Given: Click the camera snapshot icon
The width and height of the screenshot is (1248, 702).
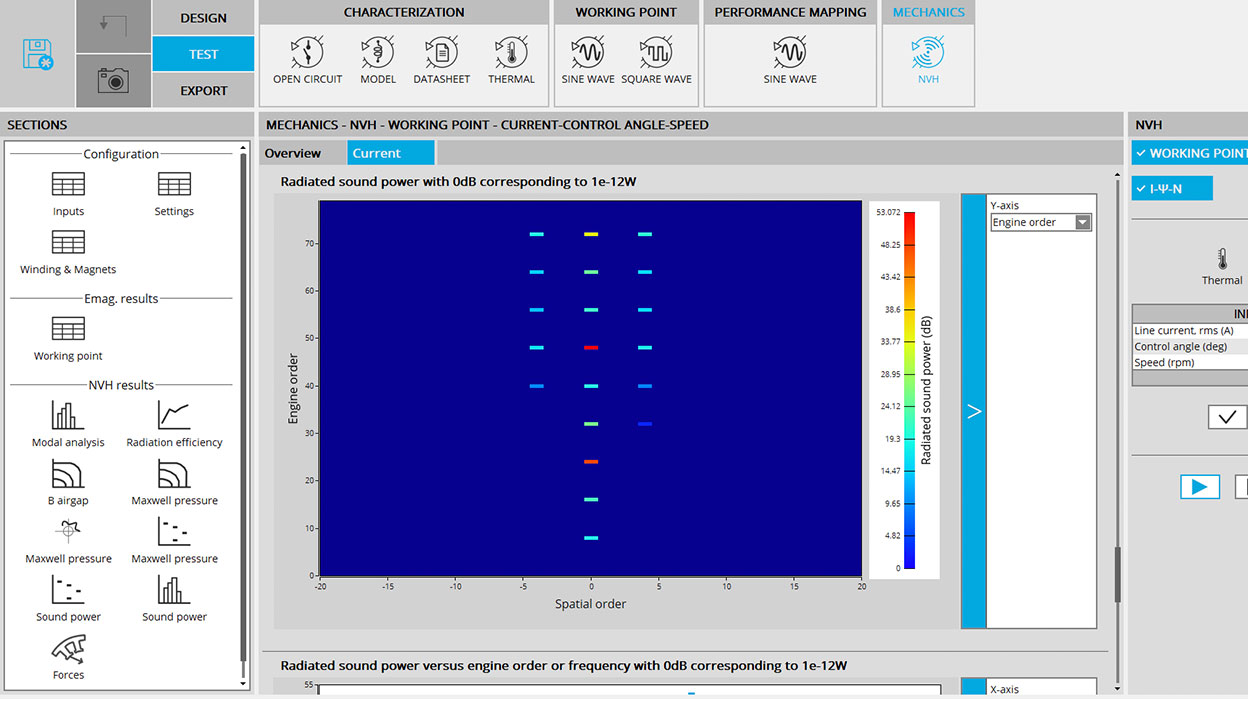Looking at the screenshot, I should point(113,81).
